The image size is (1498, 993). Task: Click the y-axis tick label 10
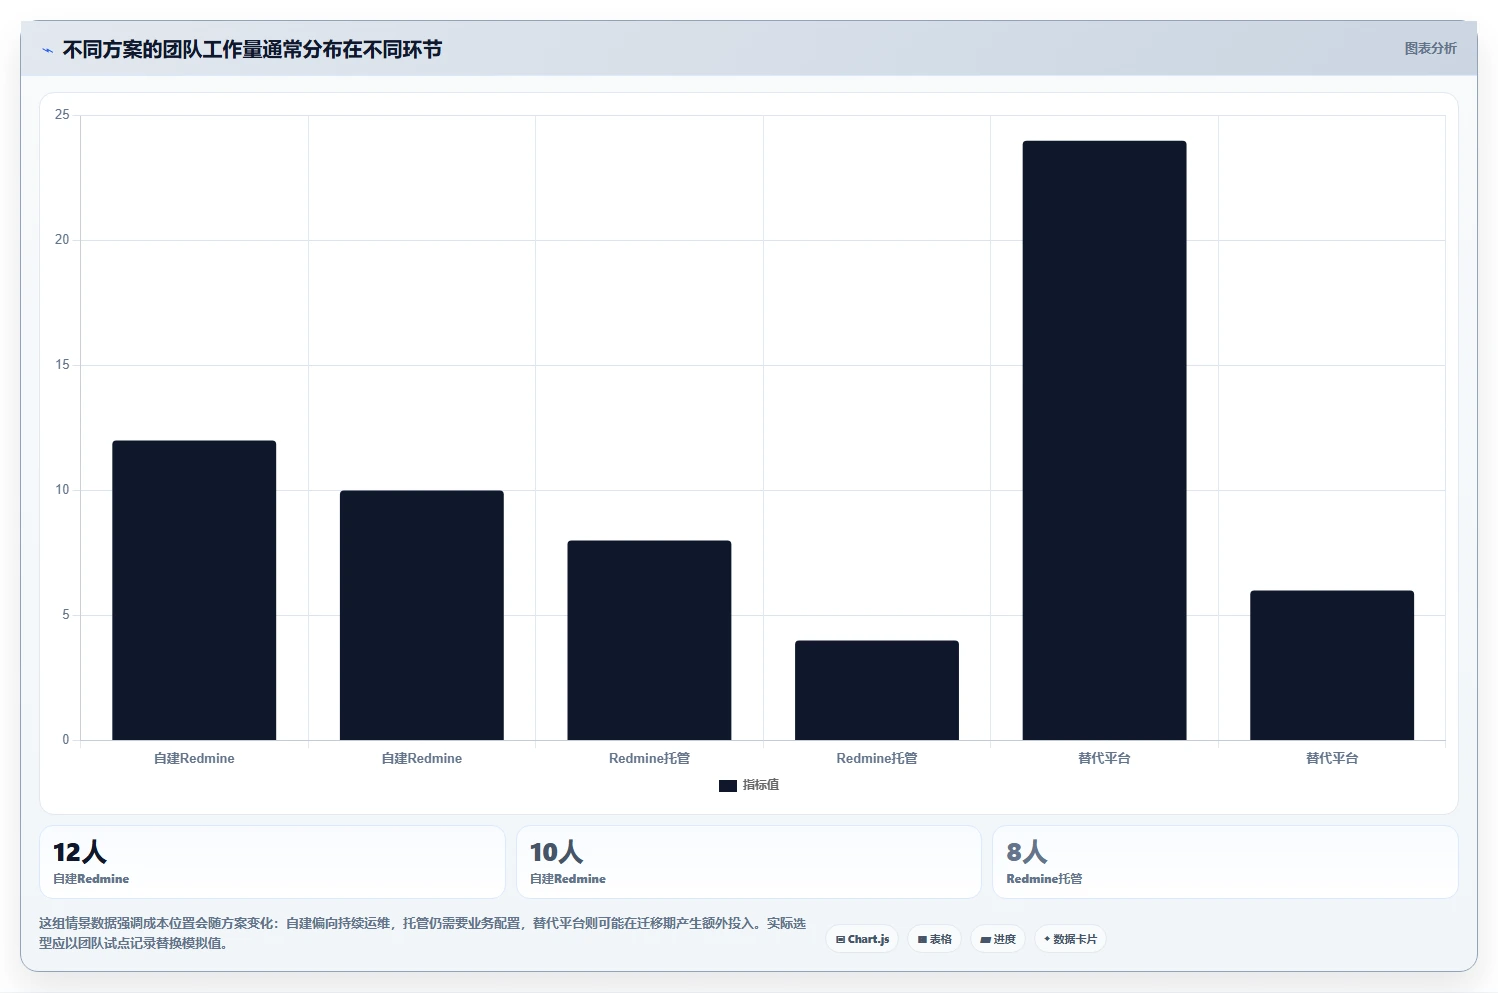(62, 490)
